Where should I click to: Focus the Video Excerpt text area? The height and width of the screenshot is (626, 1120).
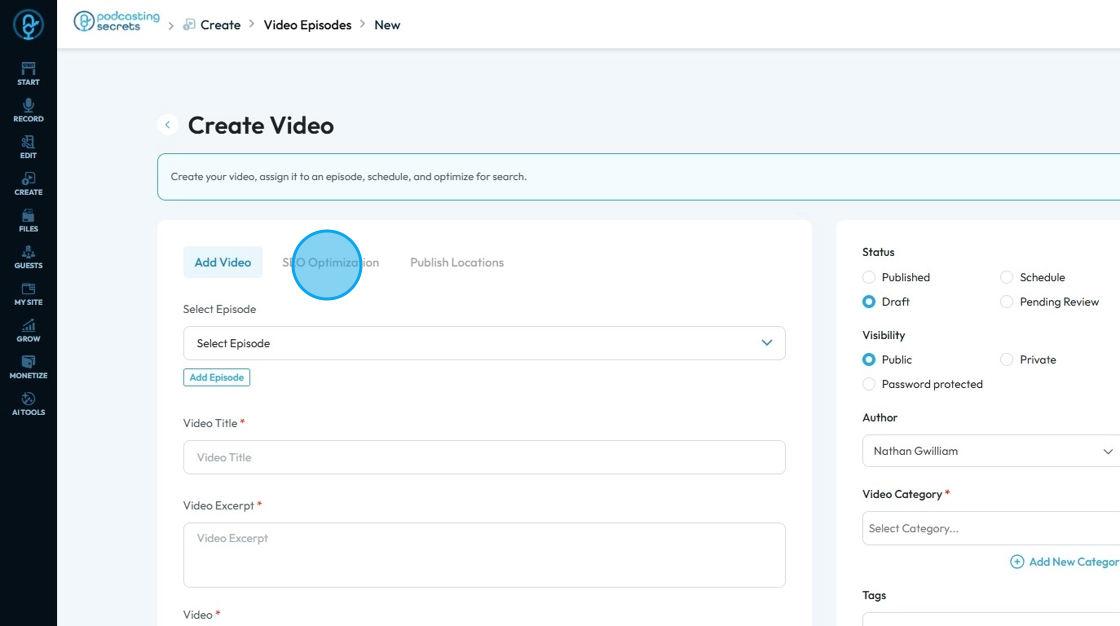pyautogui.click(x=484, y=555)
